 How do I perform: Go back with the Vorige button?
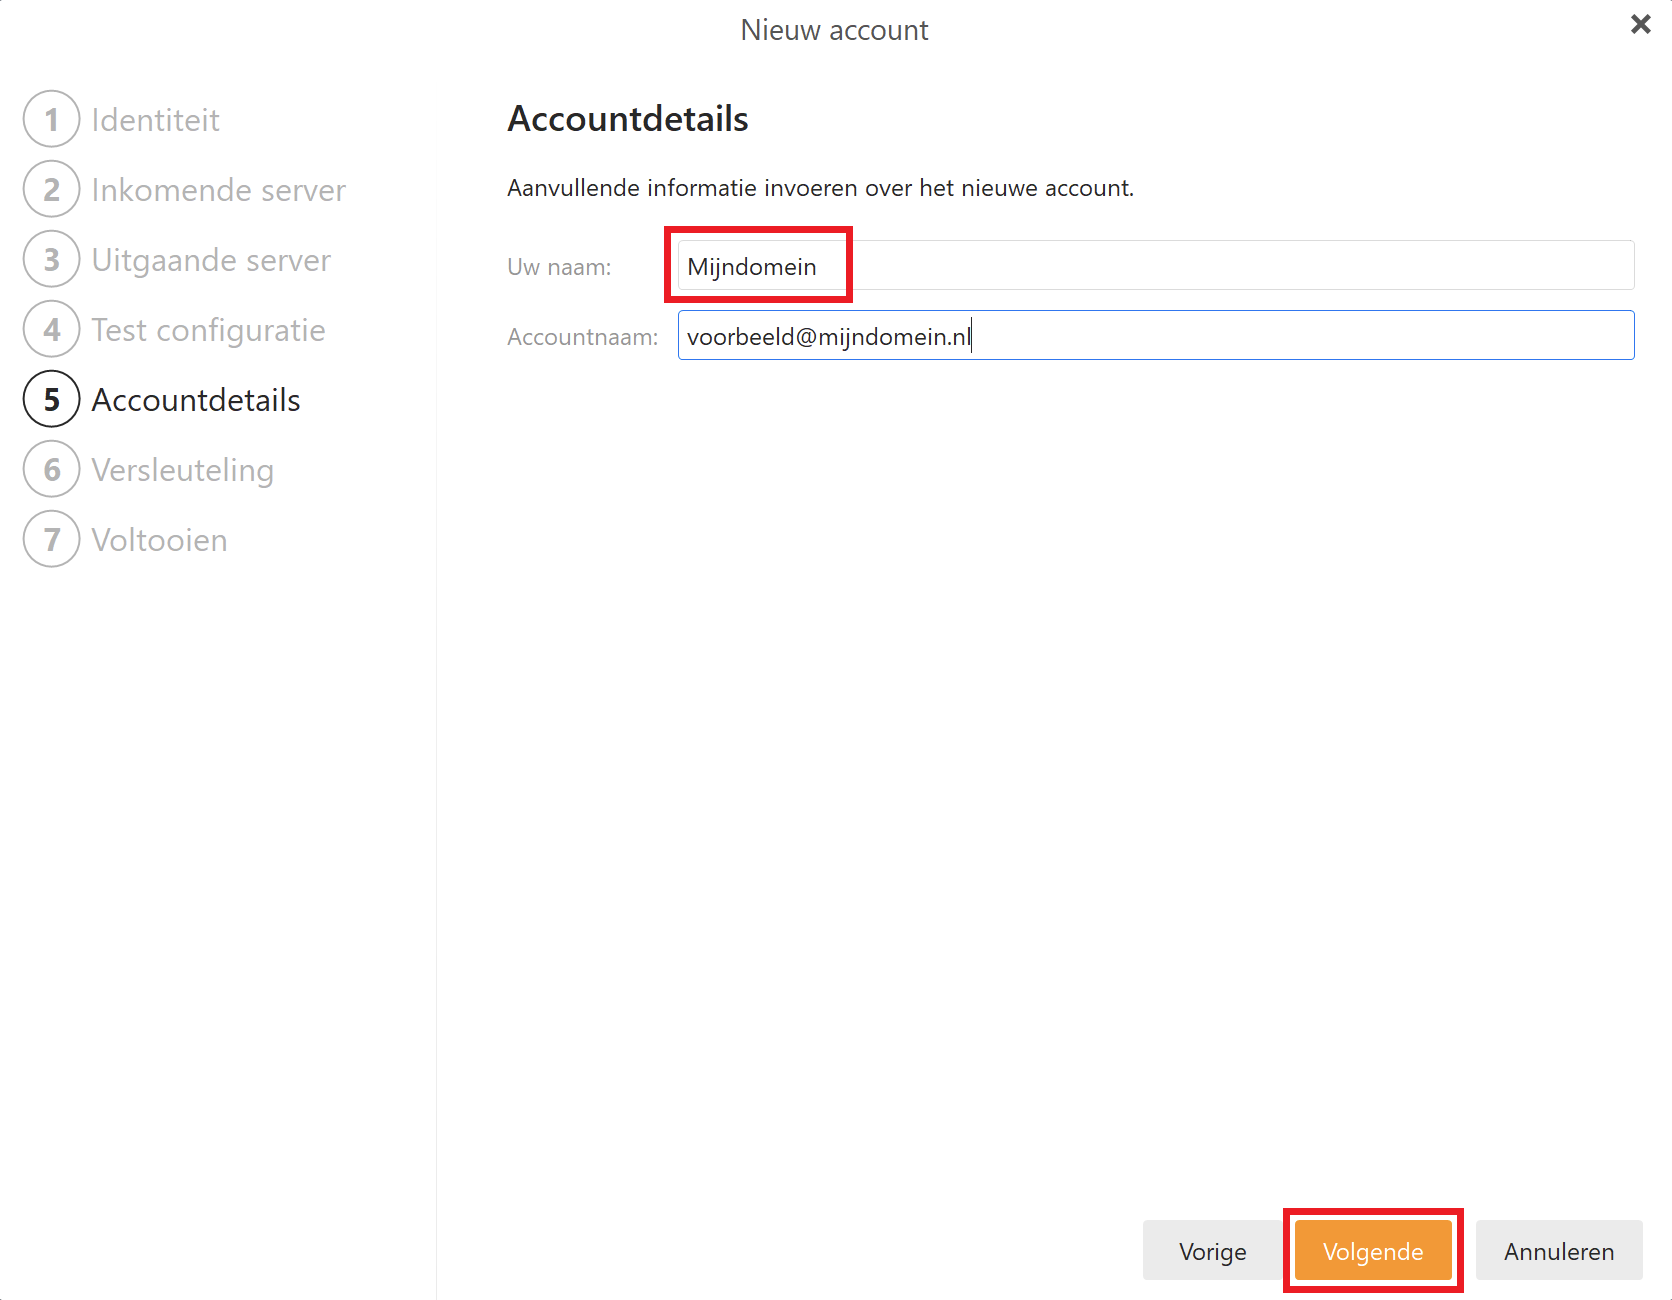1212,1251
